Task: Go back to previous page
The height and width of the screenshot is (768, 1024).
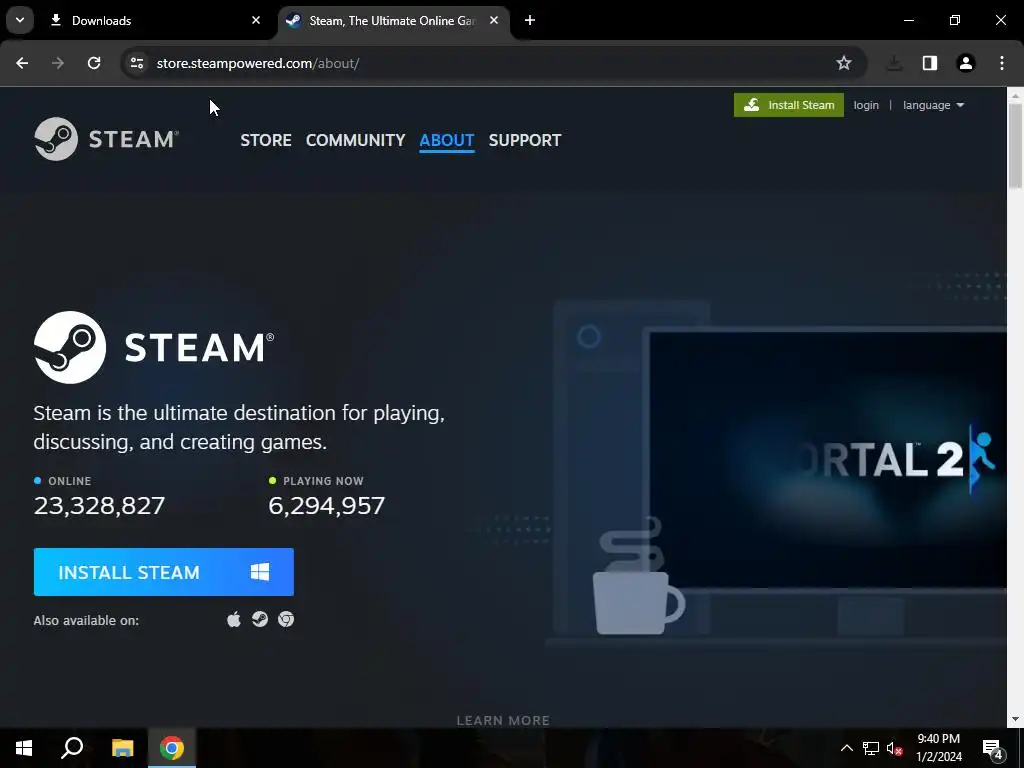Action: click(x=22, y=63)
